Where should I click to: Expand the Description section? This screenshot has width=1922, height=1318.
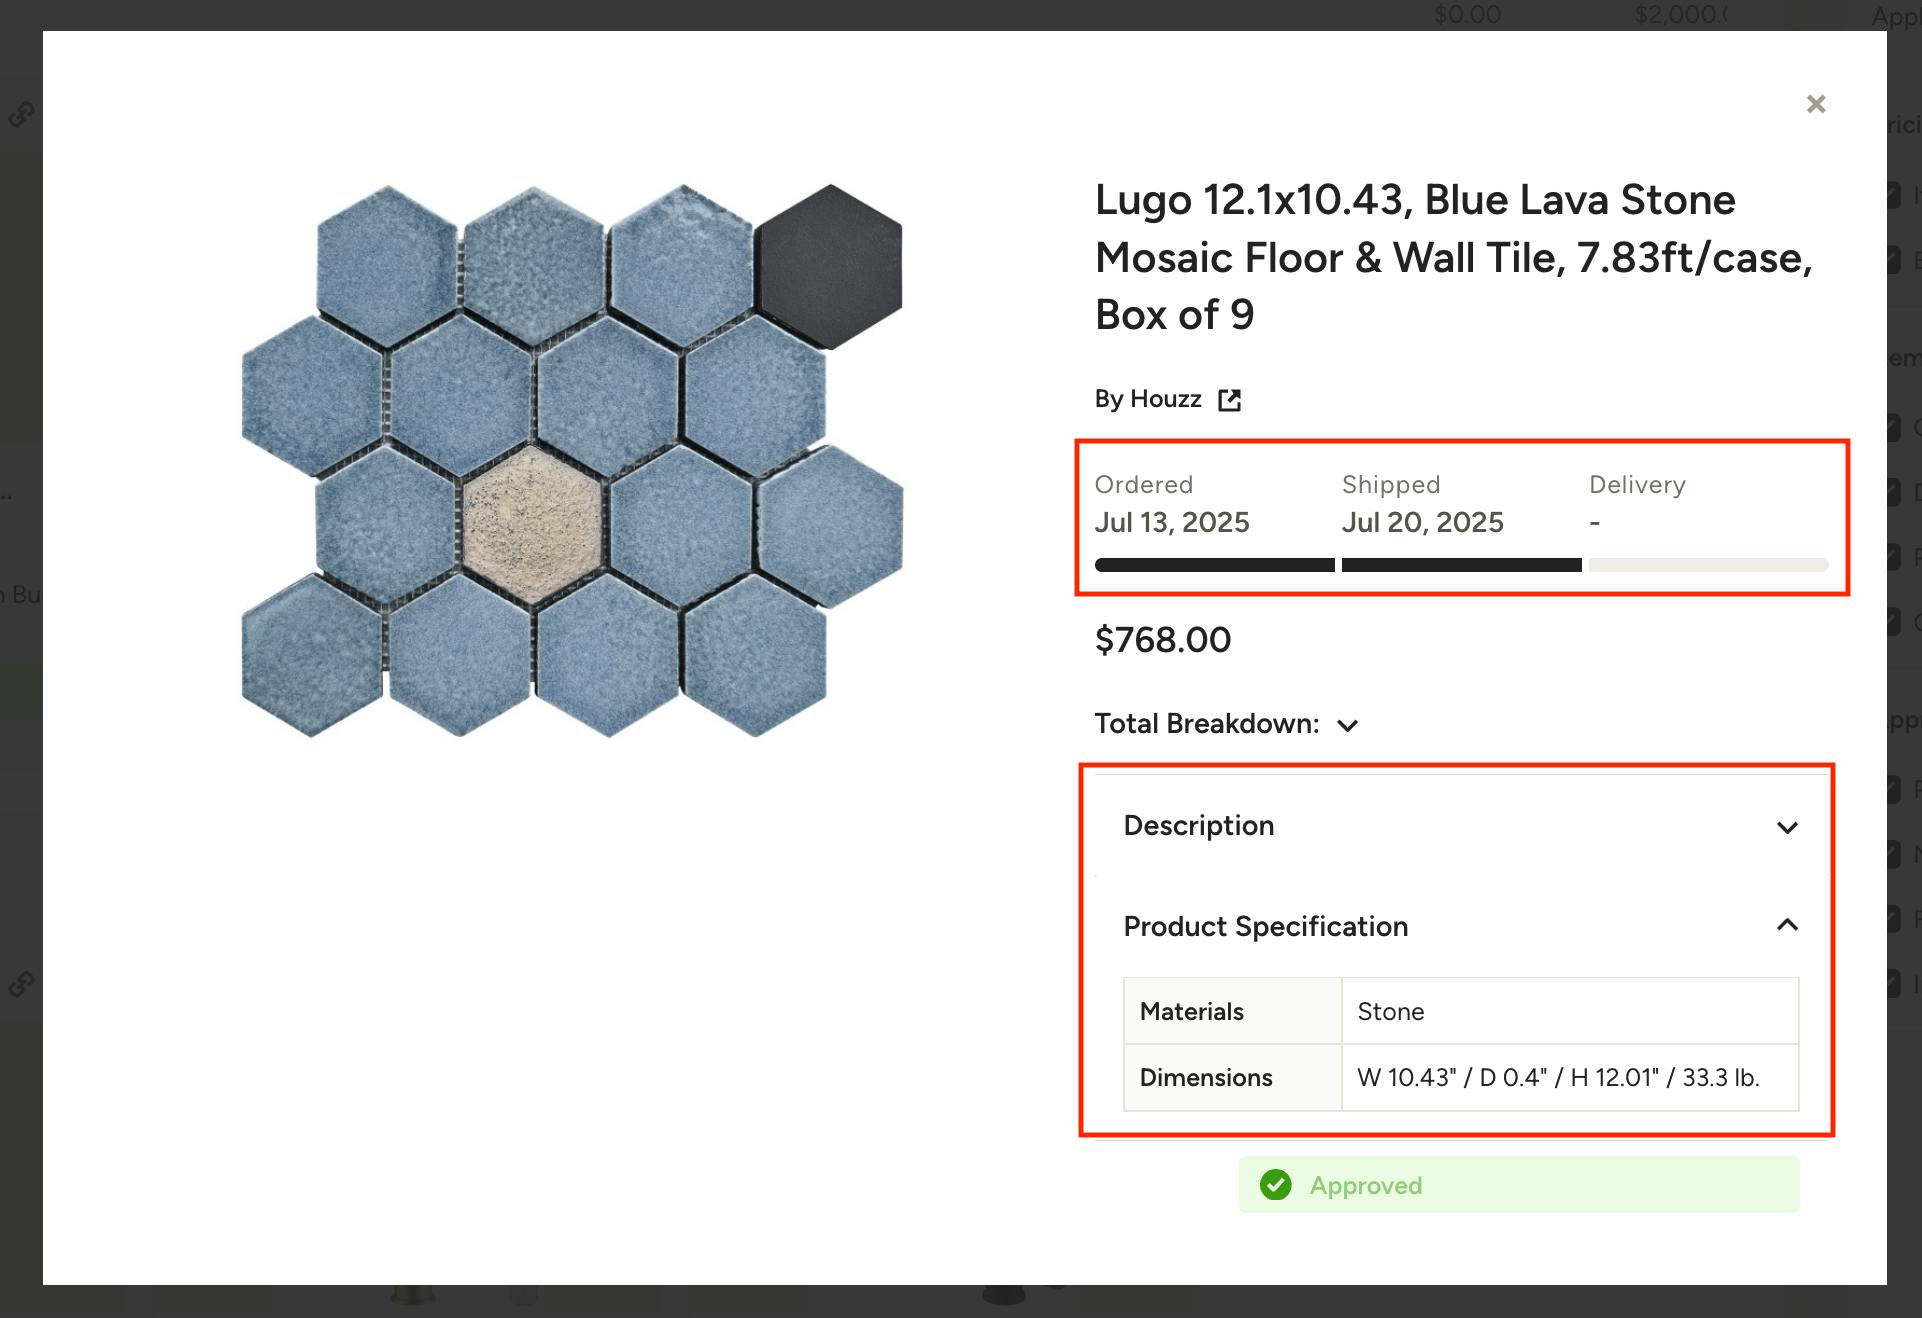1786,827
